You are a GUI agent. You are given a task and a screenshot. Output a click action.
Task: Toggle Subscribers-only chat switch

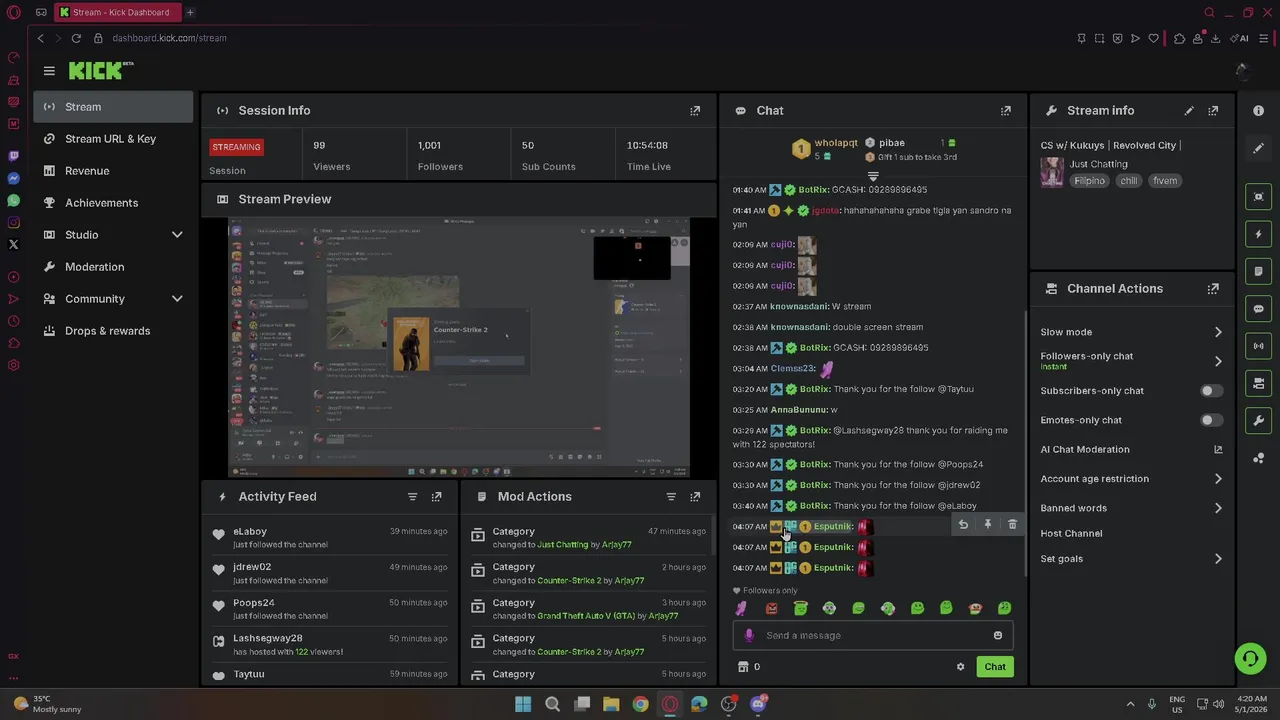pos(1210,391)
